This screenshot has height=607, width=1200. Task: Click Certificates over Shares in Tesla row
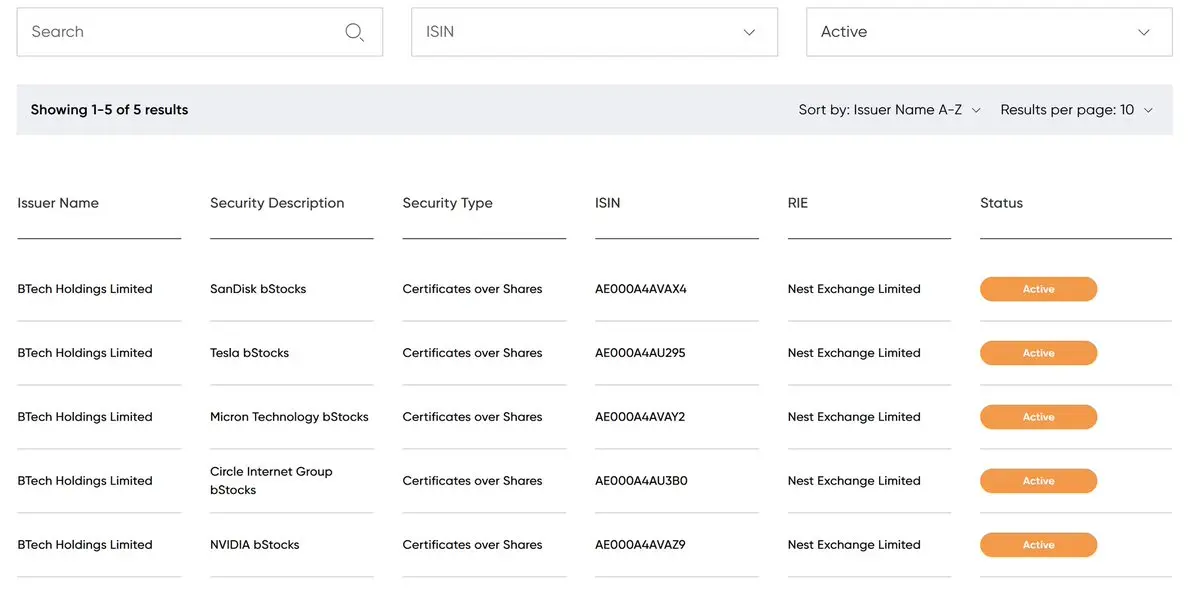point(472,353)
